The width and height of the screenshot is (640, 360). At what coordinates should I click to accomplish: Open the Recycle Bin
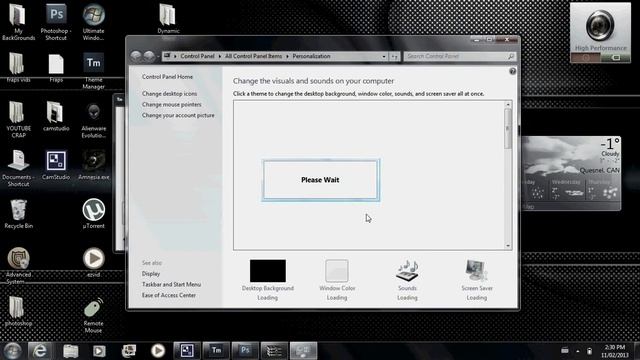pyautogui.click(x=18, y=213)
